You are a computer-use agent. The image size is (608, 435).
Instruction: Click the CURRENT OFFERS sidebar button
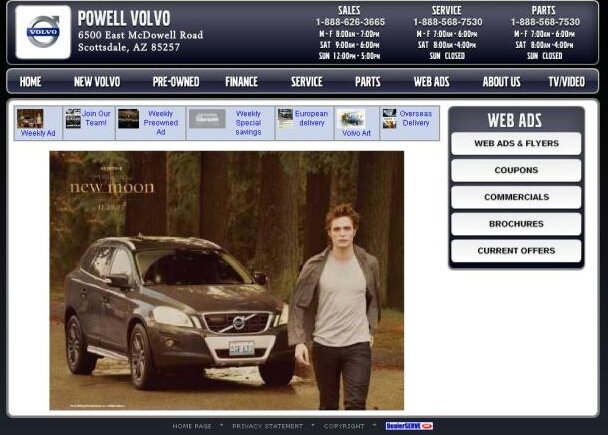click(516, 251)
